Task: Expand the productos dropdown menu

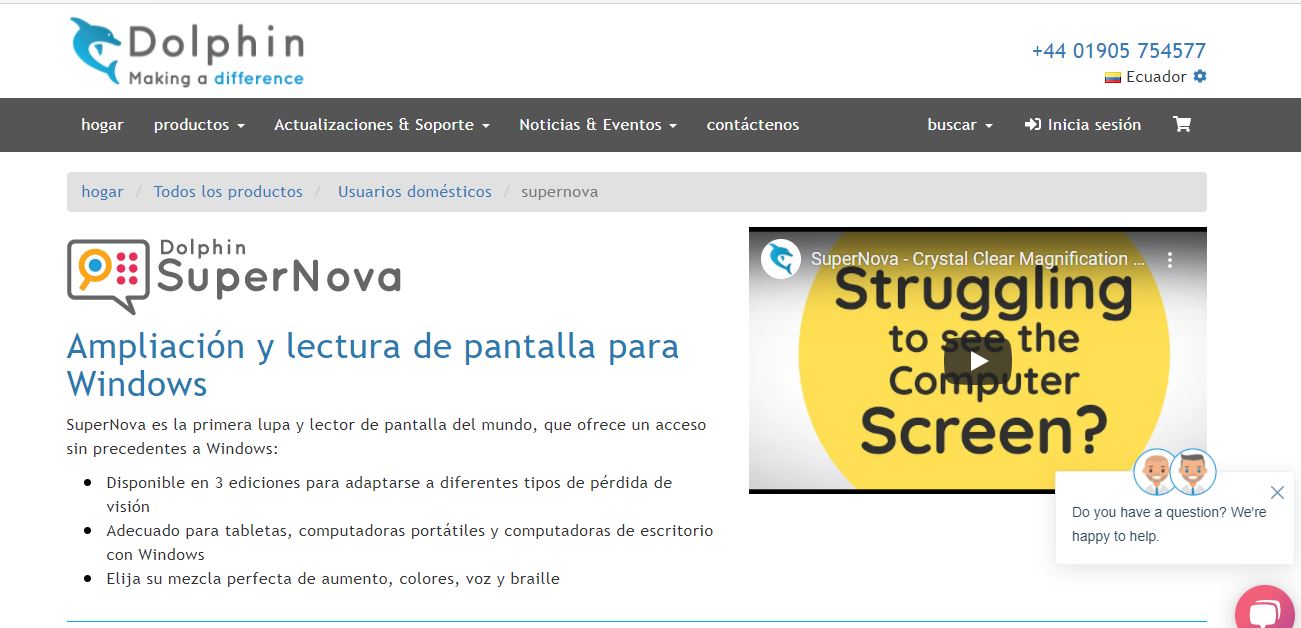Action: [199, 125]
